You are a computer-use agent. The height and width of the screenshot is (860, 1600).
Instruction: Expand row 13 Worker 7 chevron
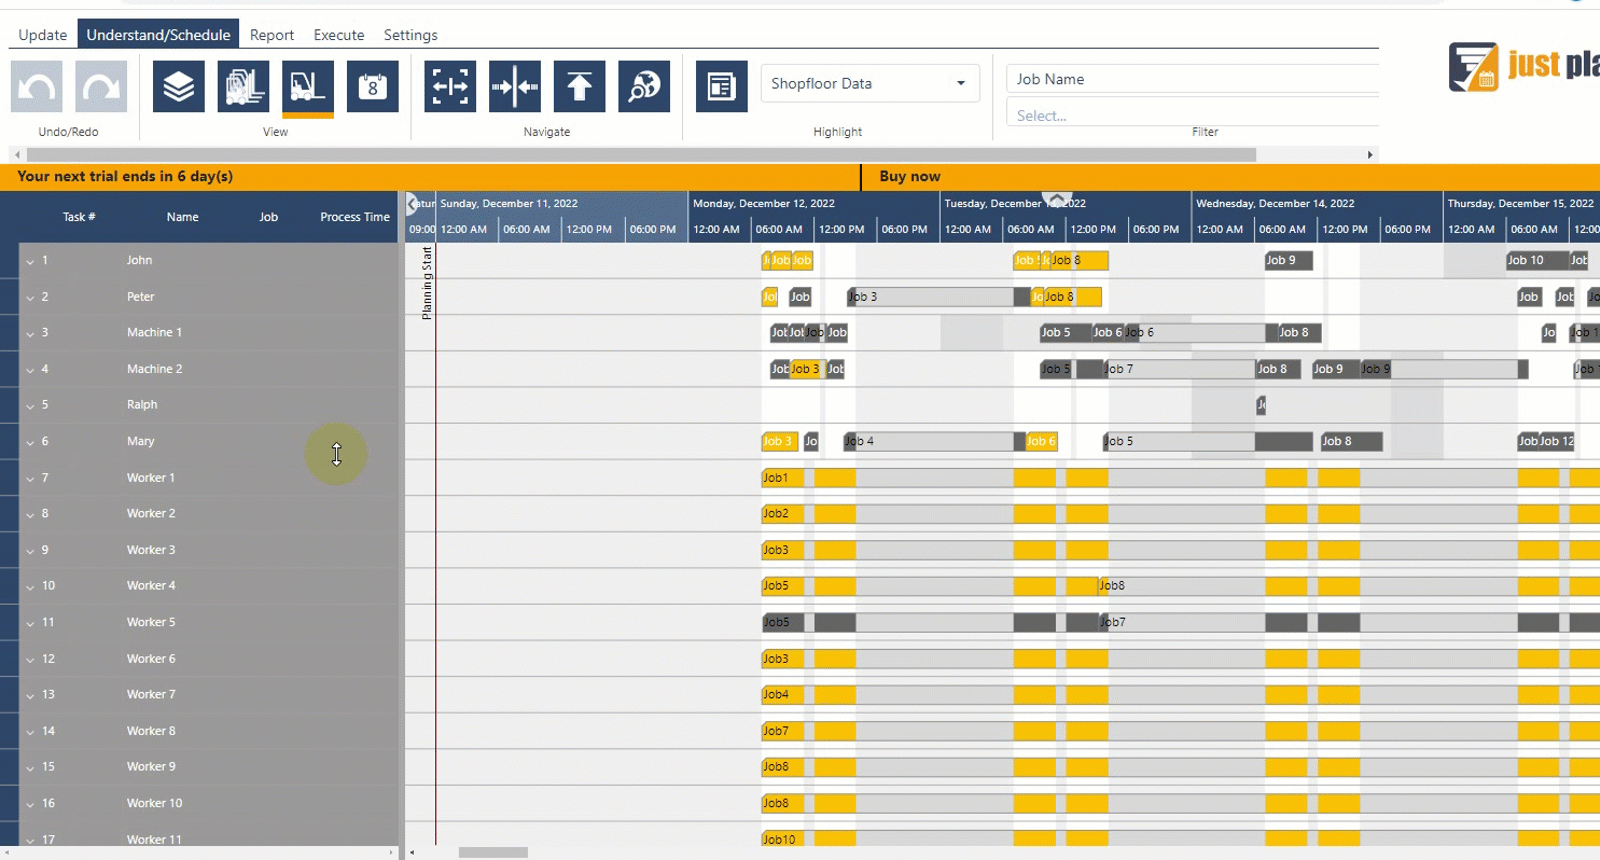pos(30,695)
